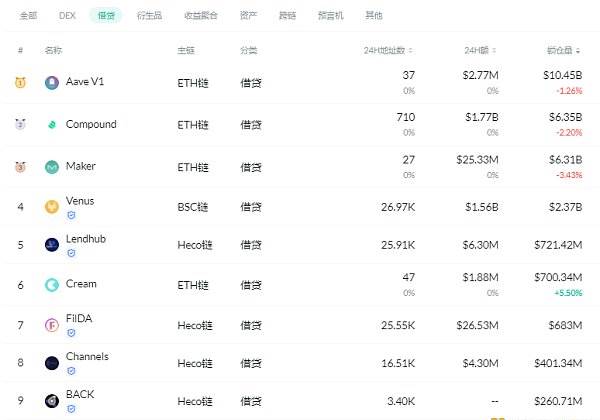The image size is (600, 420).
Task: Click the Compound logo icon
Action: click(52, 124)
